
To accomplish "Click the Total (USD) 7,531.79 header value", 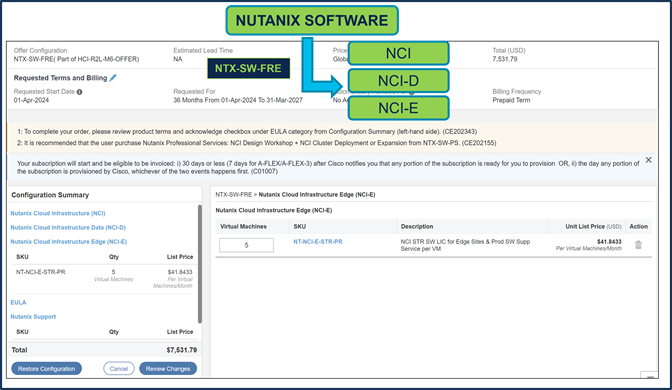I will 504,59.
